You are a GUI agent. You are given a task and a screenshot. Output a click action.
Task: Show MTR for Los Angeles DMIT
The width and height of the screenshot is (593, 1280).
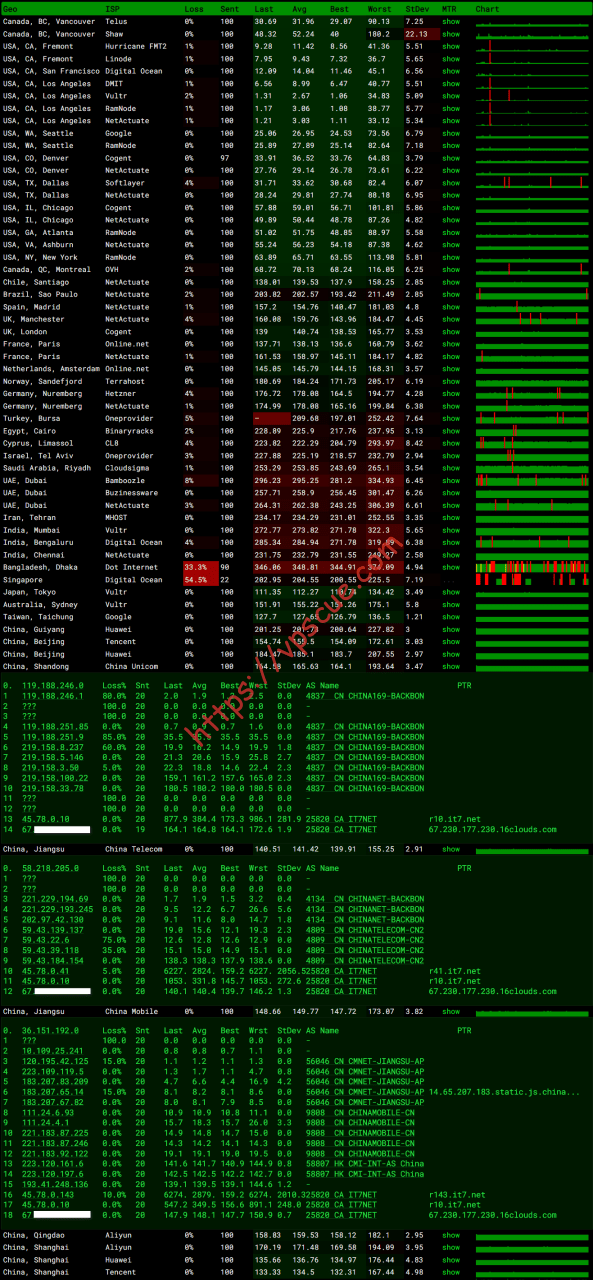tap(451, 83)
